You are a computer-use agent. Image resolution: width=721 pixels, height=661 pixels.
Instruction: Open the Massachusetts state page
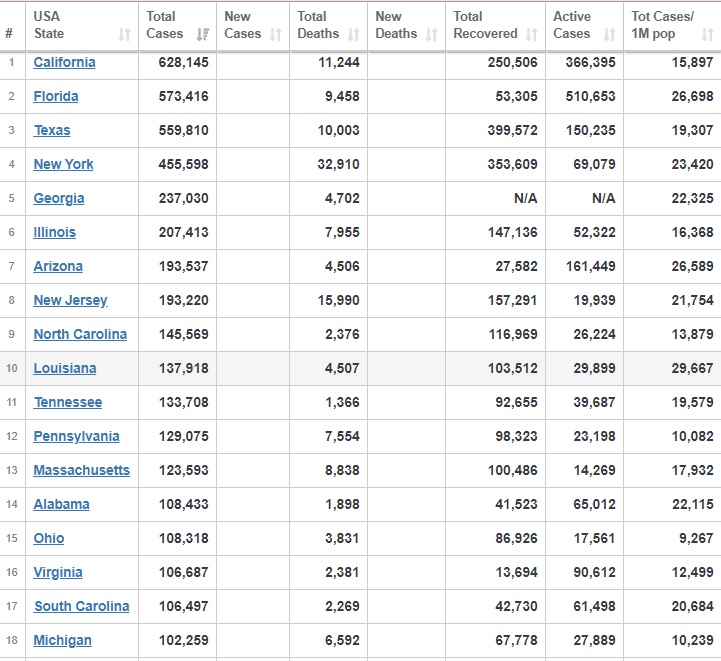click(x=81, y=470)
